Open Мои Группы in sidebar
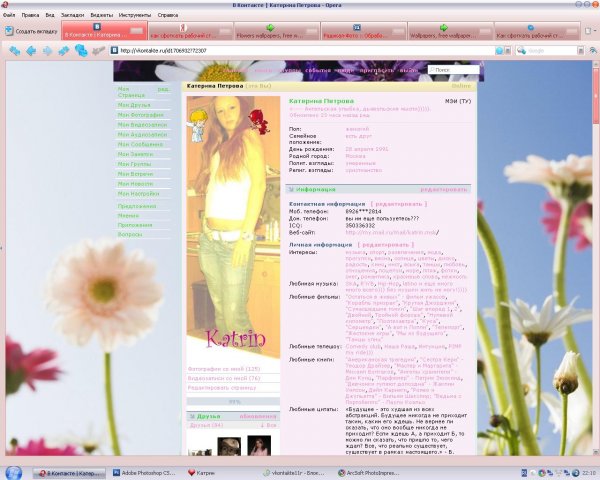The image size is (600, 480). [x=134, y=164]
